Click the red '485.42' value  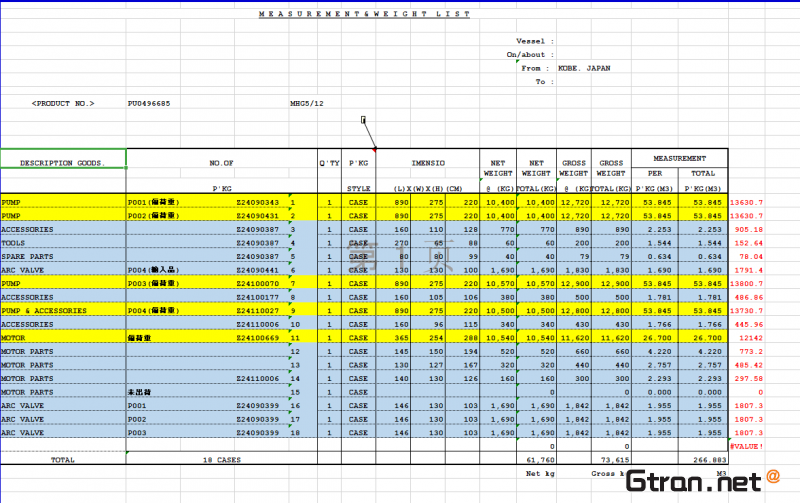click(749, 365)
